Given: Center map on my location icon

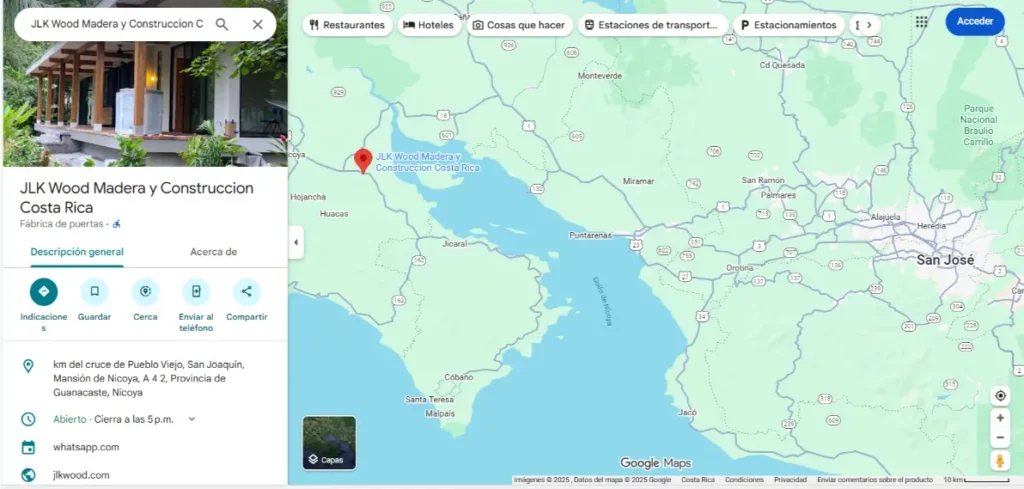Looking at the screenshot, I should (1000, 396).
